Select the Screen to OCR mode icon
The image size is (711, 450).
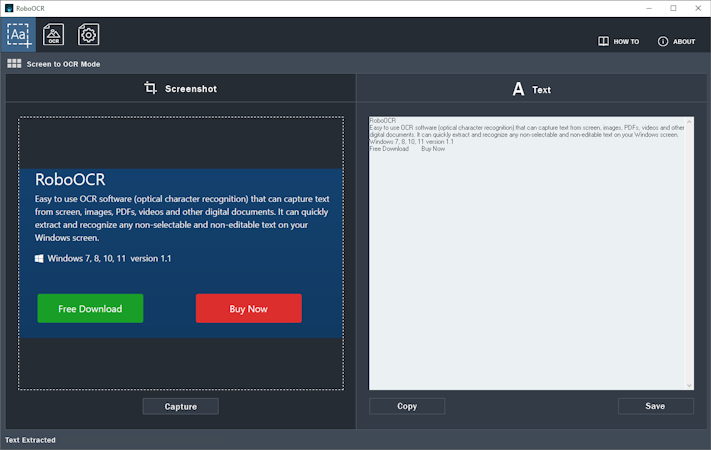[x=19, y=35]
